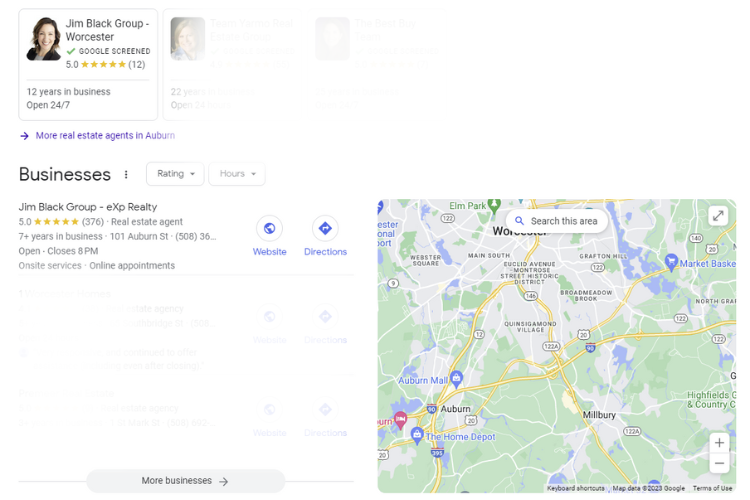Click the Interstate 90 shield near Auburn

point(431,409)
